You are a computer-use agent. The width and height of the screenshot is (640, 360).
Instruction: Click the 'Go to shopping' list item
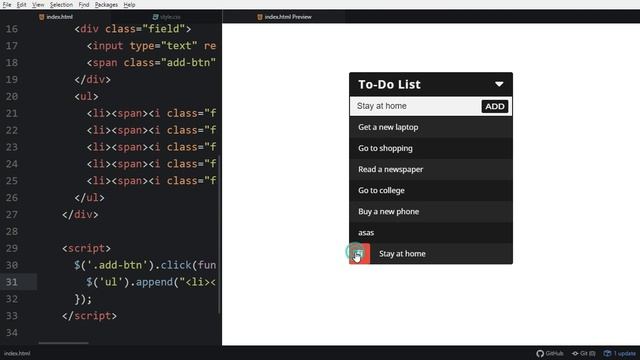[x=431, y=148]
